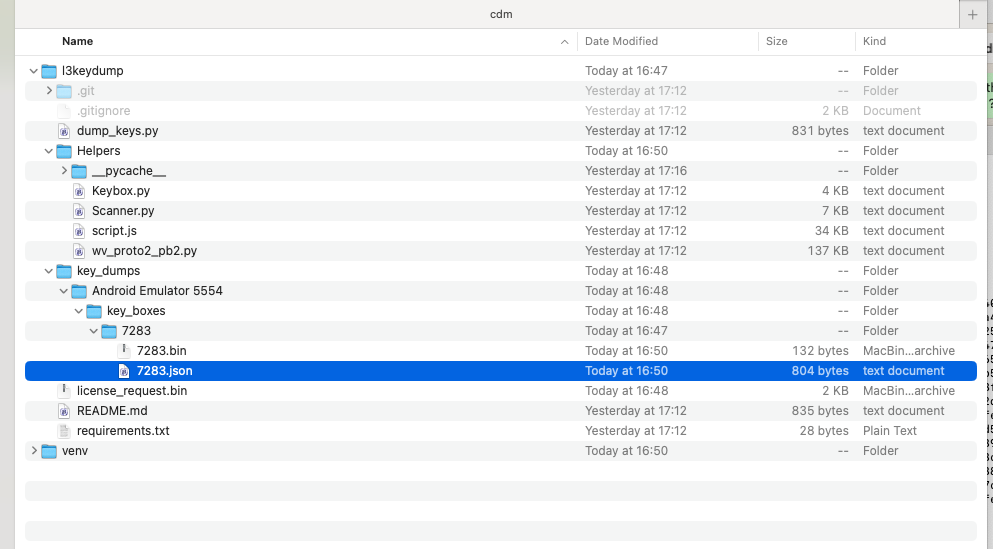Sort by the Kind column header
Viewport: 993px width, 549px height.
[874, 41]
